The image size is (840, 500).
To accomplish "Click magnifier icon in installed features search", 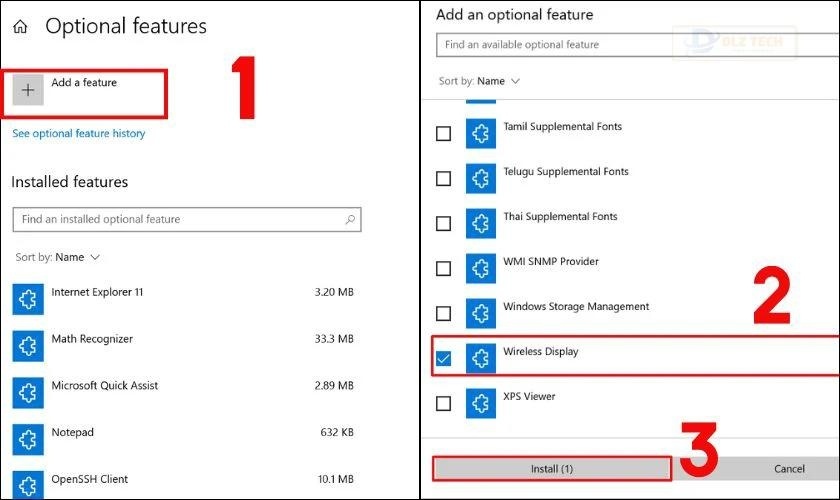I will pos(350,220).
